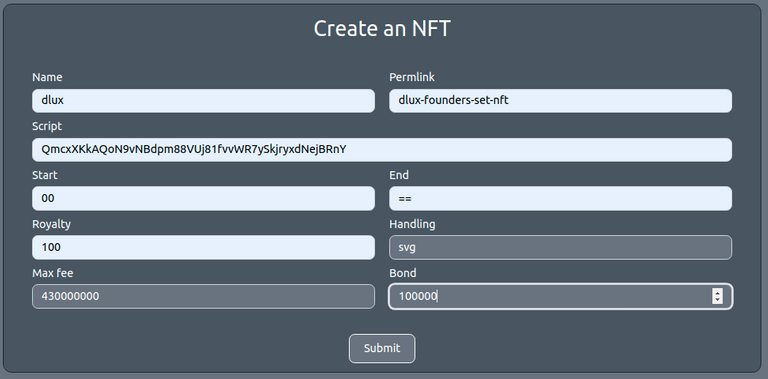Click the Script hash input field
The height and width of the screenshot is (379, 768).
(x=382, y=150)
